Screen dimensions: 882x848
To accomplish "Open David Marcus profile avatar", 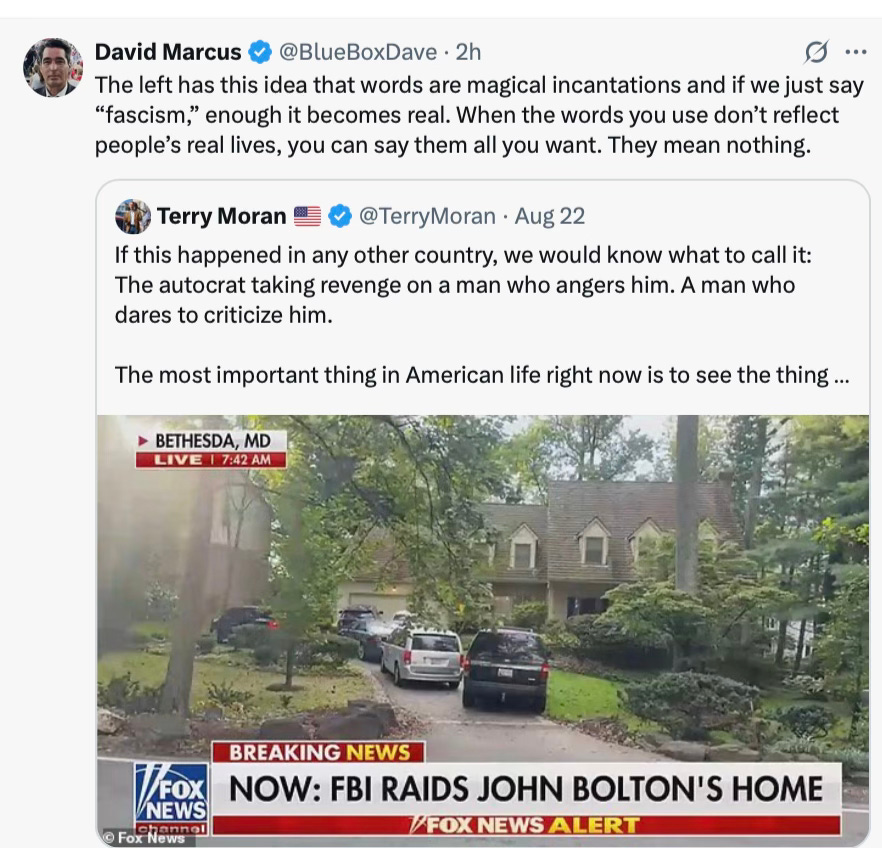I will point(53,67).
